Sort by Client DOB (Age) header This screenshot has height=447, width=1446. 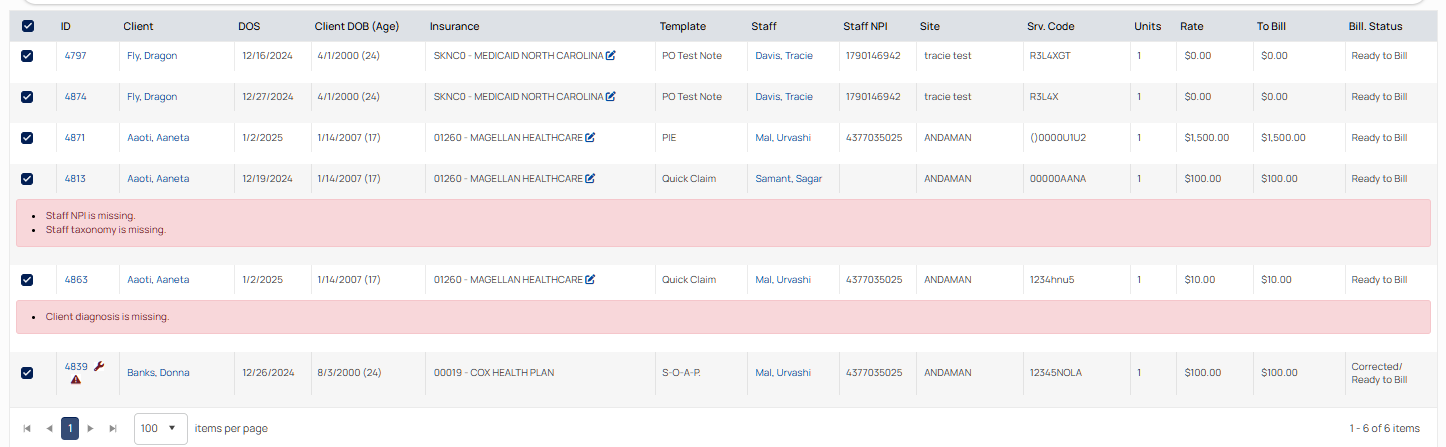click(x=357, y=27)
